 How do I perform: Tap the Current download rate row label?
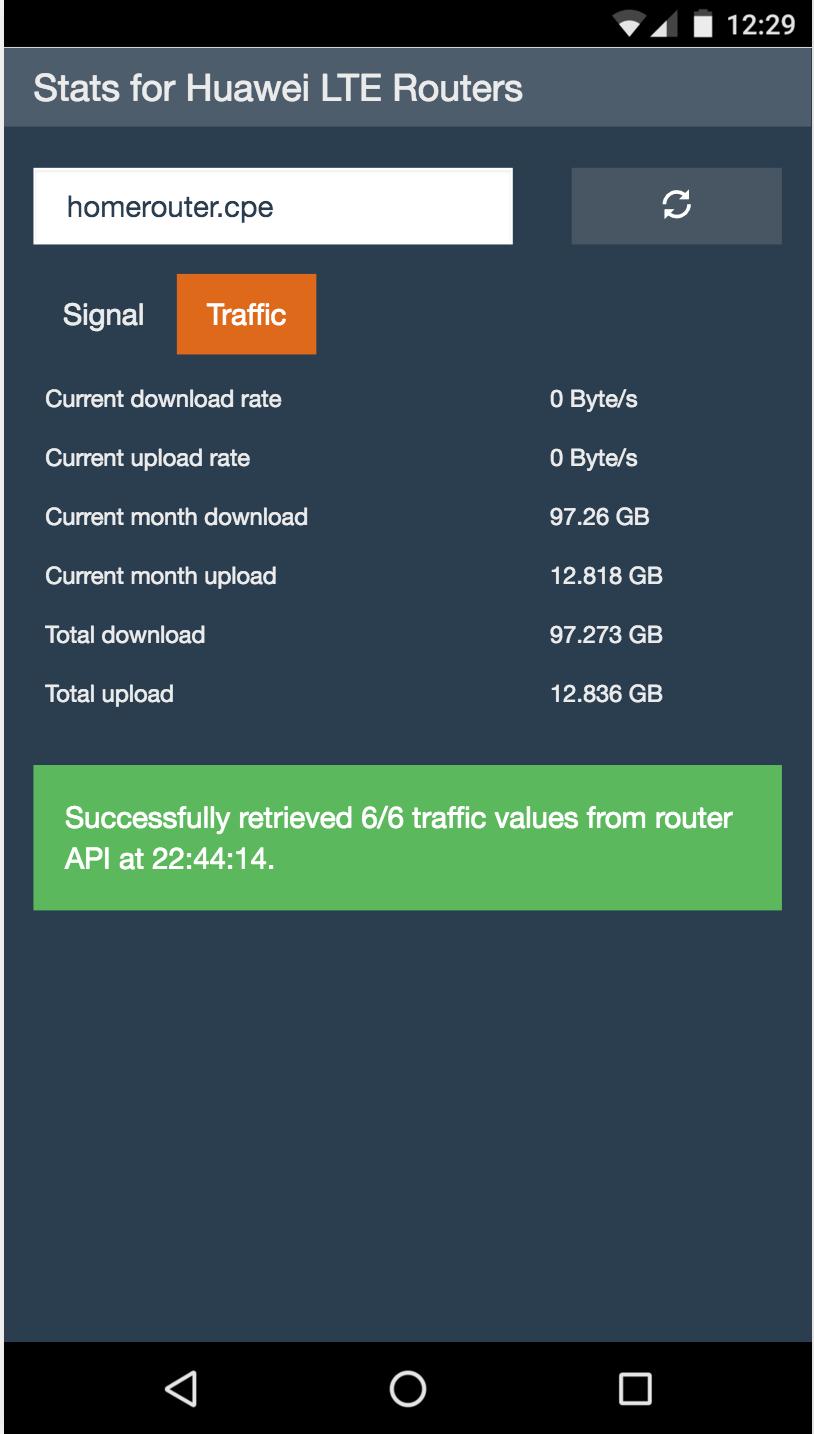coord(163,399)
